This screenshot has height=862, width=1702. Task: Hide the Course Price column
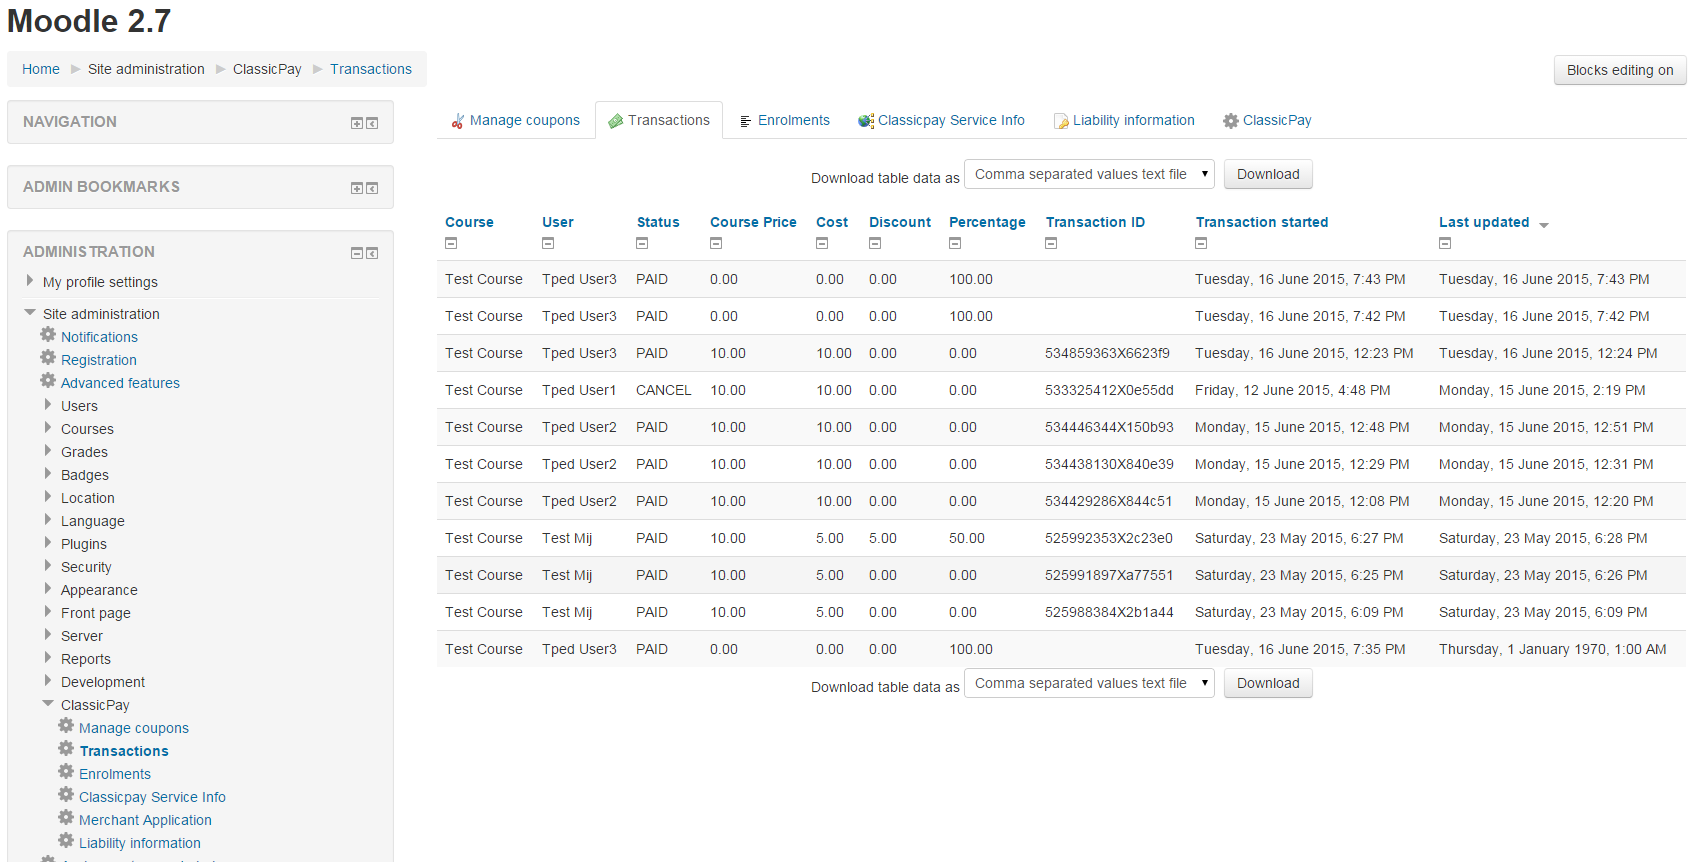[716, 243]
